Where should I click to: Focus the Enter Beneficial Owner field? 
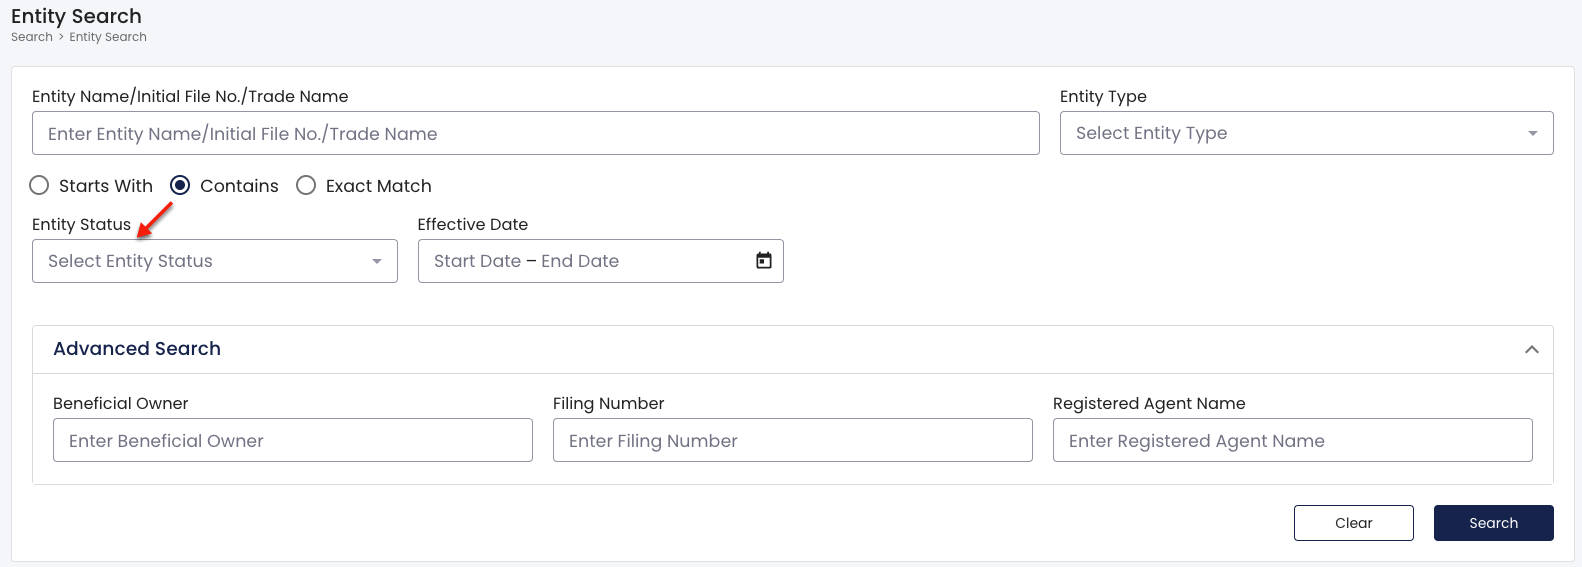pos(292,440)
